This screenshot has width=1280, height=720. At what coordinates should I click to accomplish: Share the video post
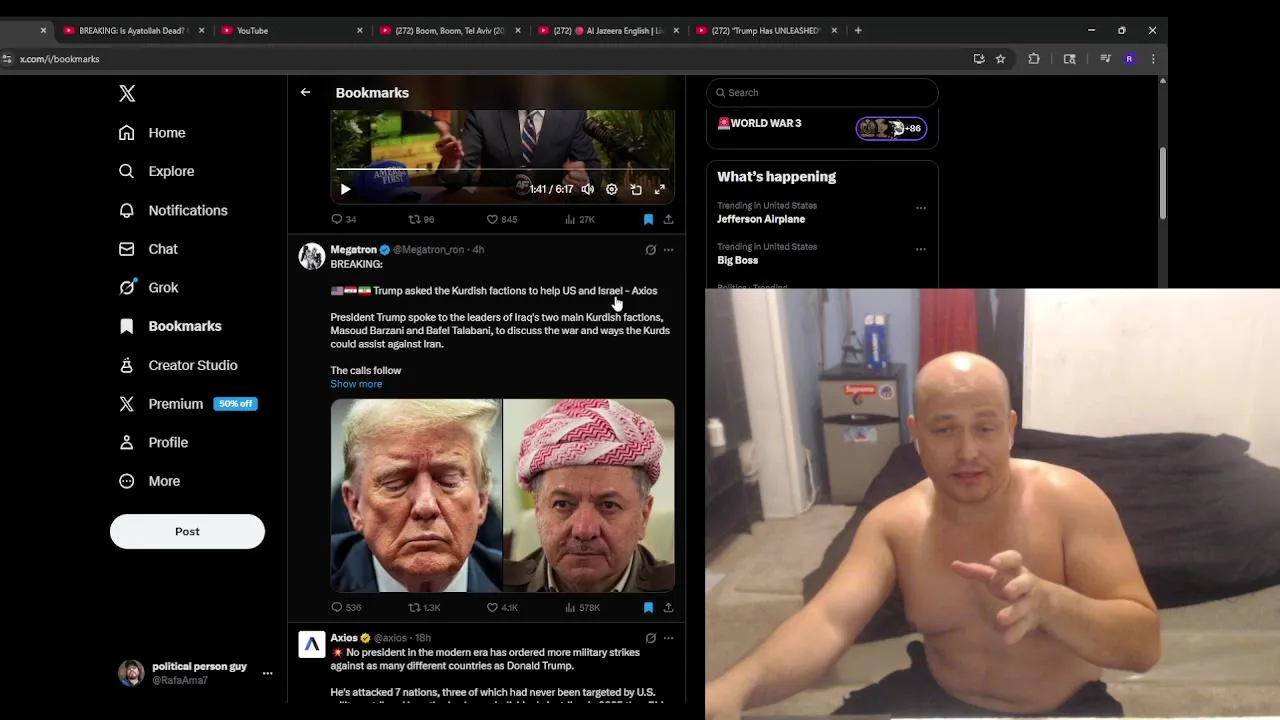[668, 219]
